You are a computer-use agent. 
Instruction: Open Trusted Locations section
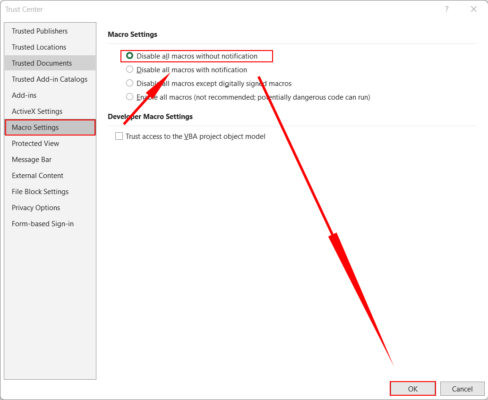tap(50, 47)
